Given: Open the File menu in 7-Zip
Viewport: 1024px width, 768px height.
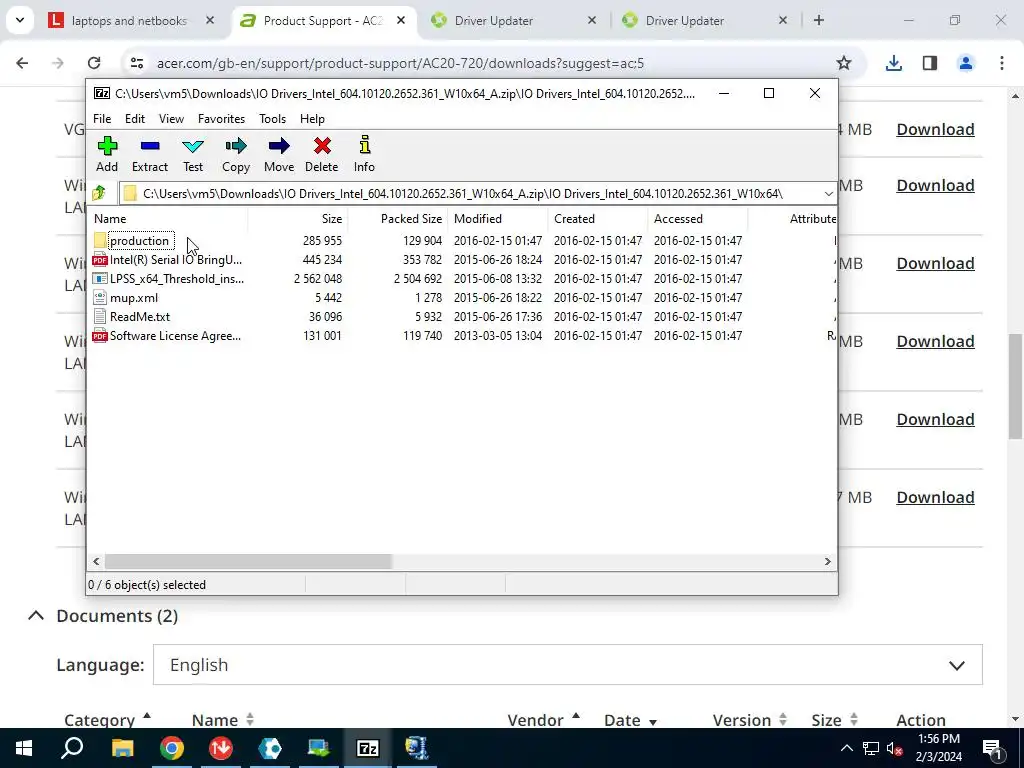Looking at the screenshot, I should click(x=102, y=118).
